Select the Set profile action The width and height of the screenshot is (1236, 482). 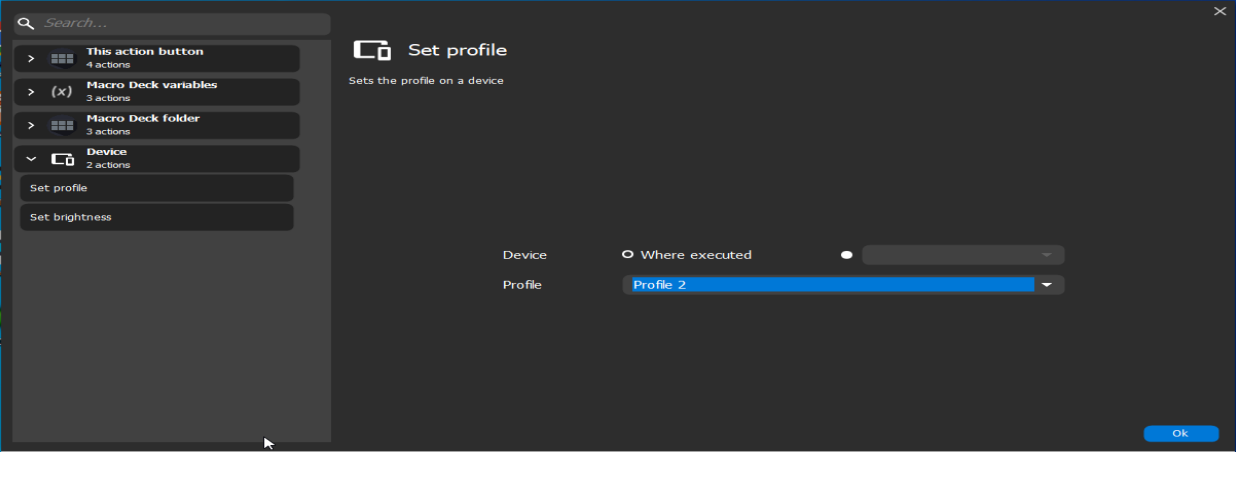coord(156,188)
